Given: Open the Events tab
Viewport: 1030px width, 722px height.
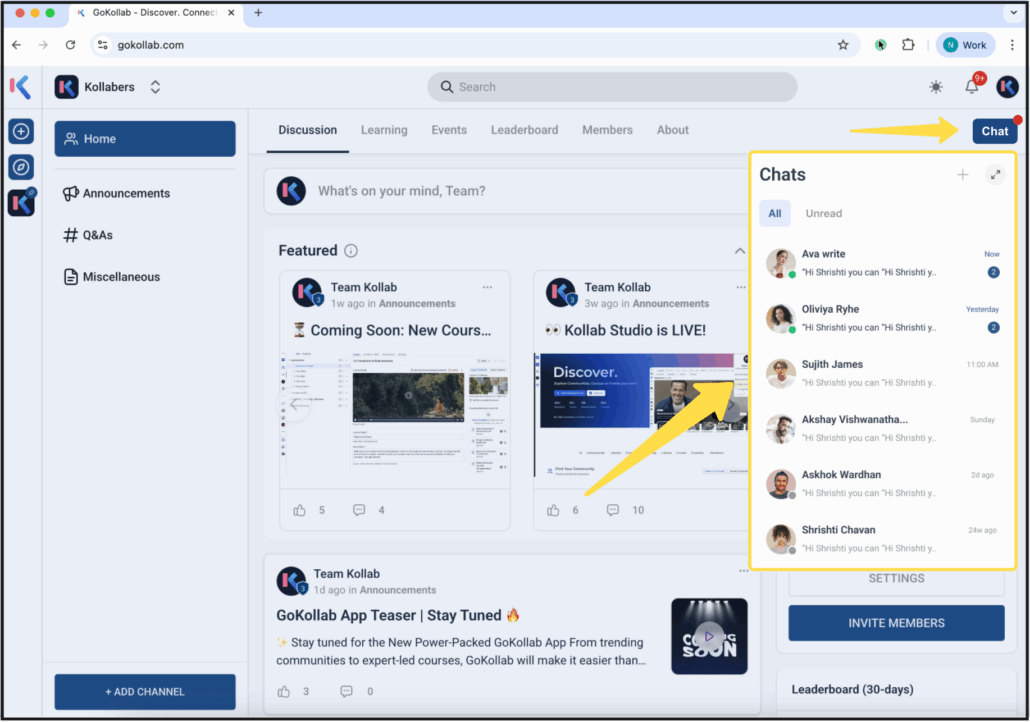Looking at the screenshot, I should pos(449,130).
